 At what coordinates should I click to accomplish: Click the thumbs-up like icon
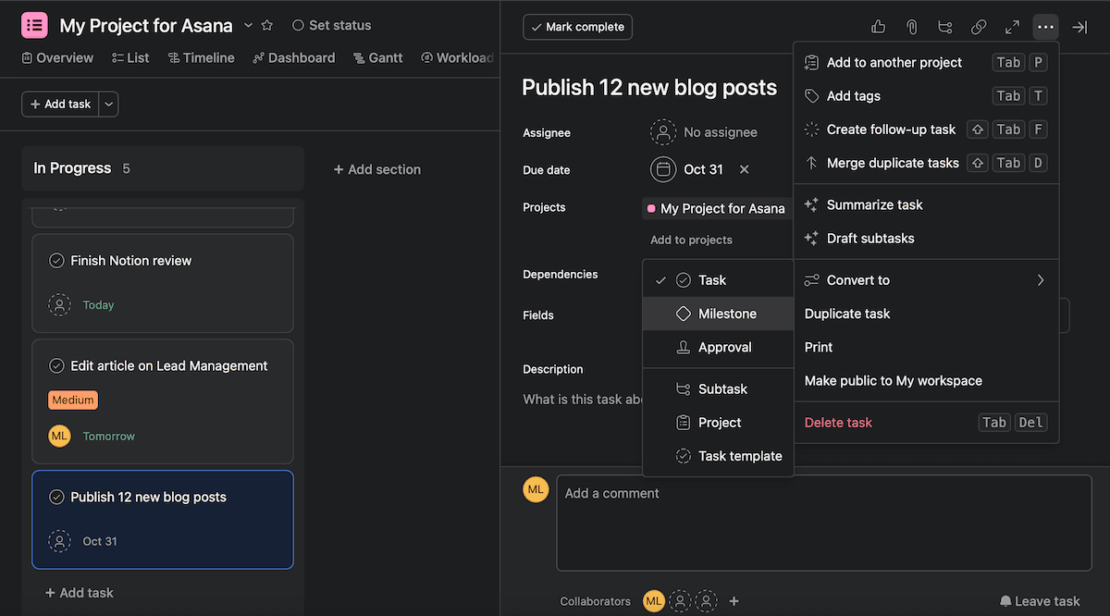click(877, 26)
